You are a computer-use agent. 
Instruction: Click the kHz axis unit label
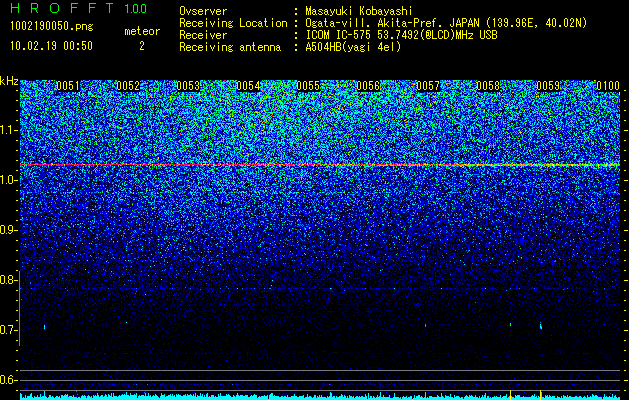(9, 81)
